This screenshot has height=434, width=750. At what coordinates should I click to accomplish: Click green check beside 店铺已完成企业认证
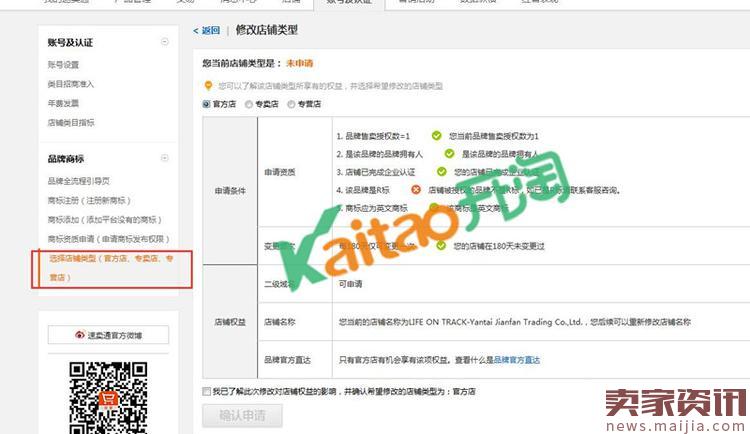pos(441,171)
